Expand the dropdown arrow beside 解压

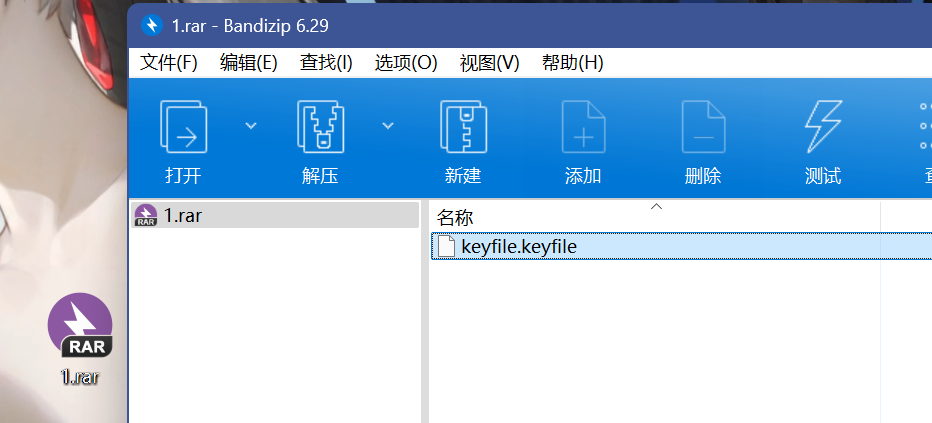pos(388,125)
